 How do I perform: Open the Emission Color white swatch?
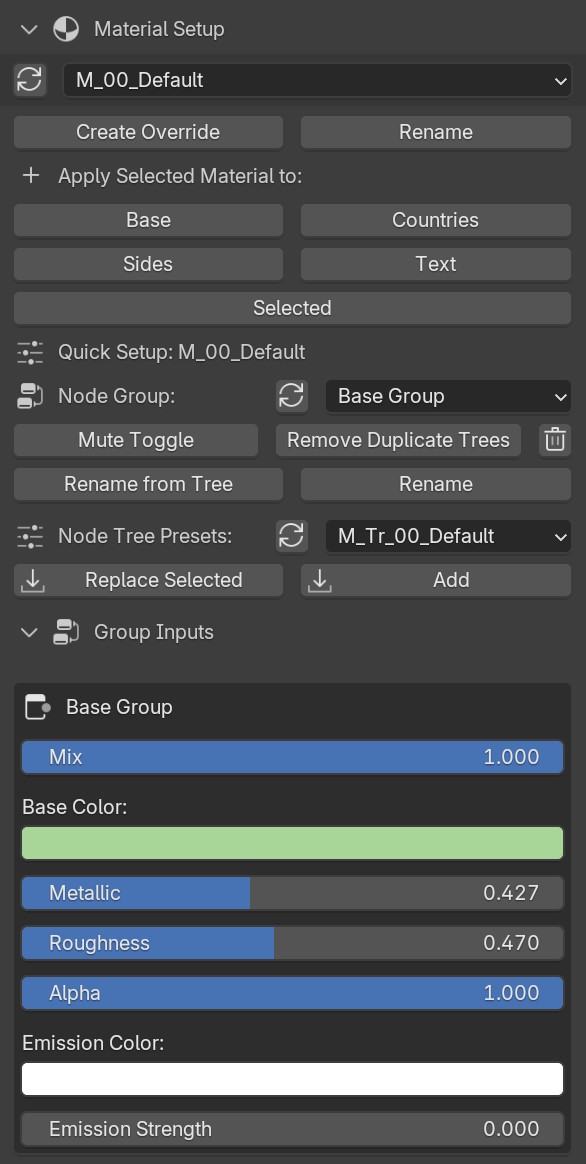pyautogui.click(x=293, y=1079)
